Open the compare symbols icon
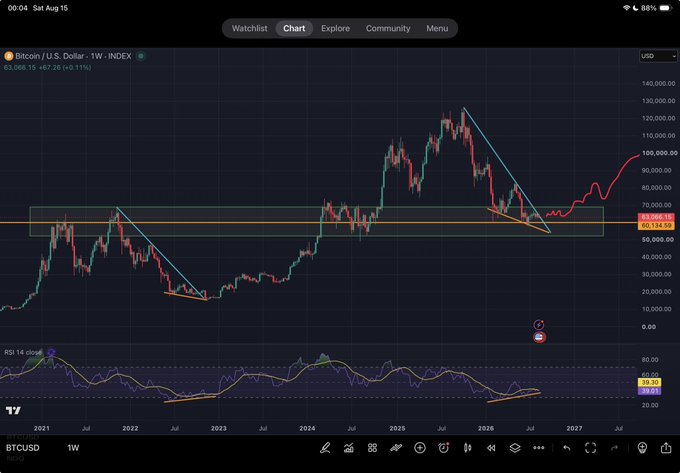This screenshot has height=473, width=680. pyautogui.click(x=396, y=448)
